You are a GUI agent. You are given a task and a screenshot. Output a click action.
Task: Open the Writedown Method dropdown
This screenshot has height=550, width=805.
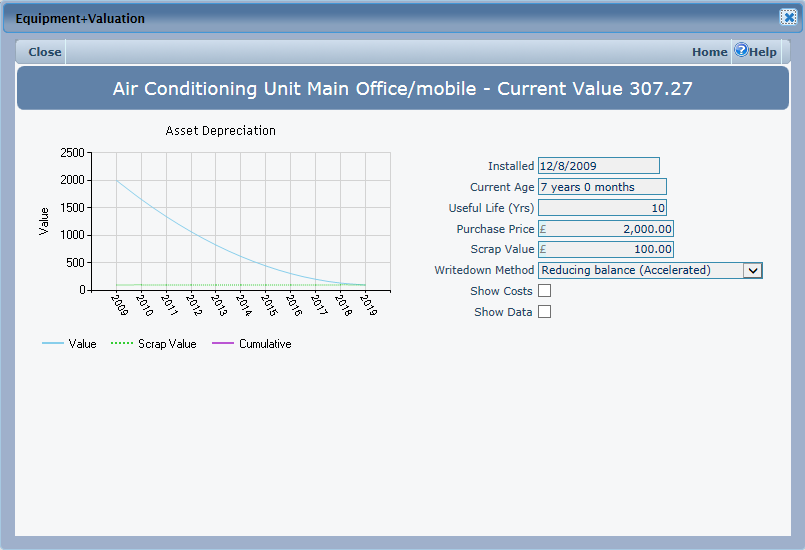click(x=640, y=270)
